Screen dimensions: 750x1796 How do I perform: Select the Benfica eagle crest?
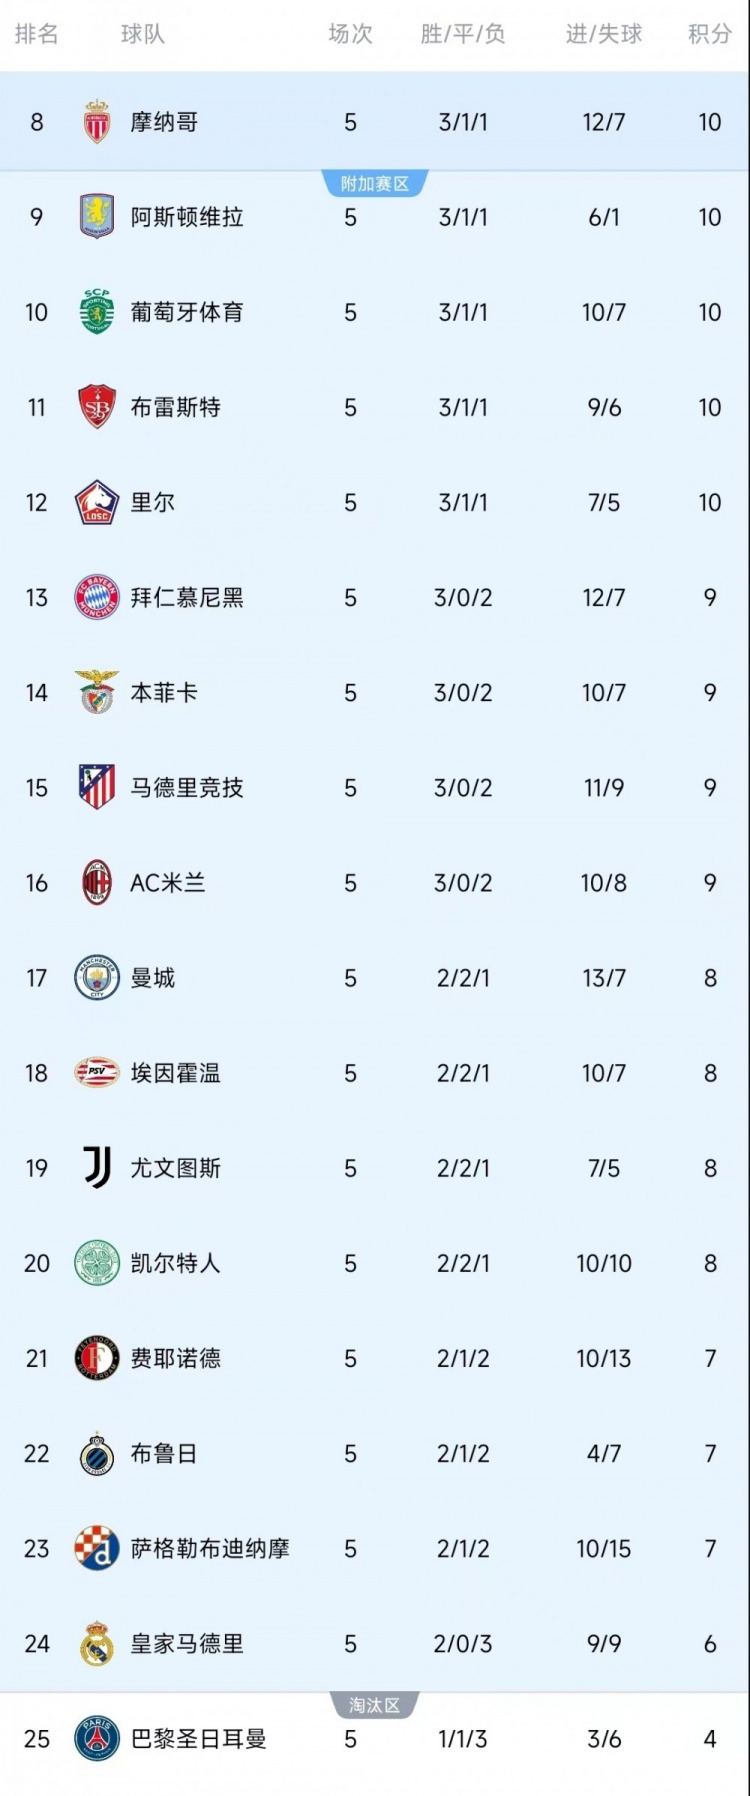click(x=97, y=692)
